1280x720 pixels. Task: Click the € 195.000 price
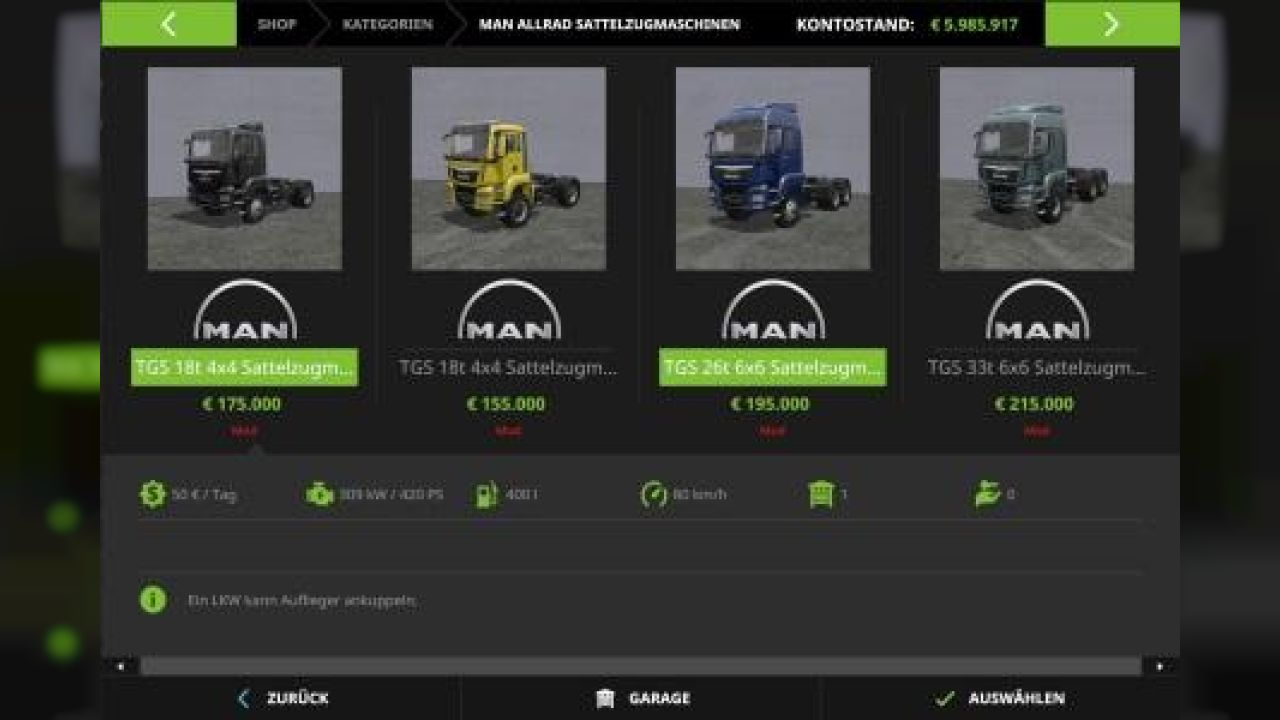tap(770, 404)
